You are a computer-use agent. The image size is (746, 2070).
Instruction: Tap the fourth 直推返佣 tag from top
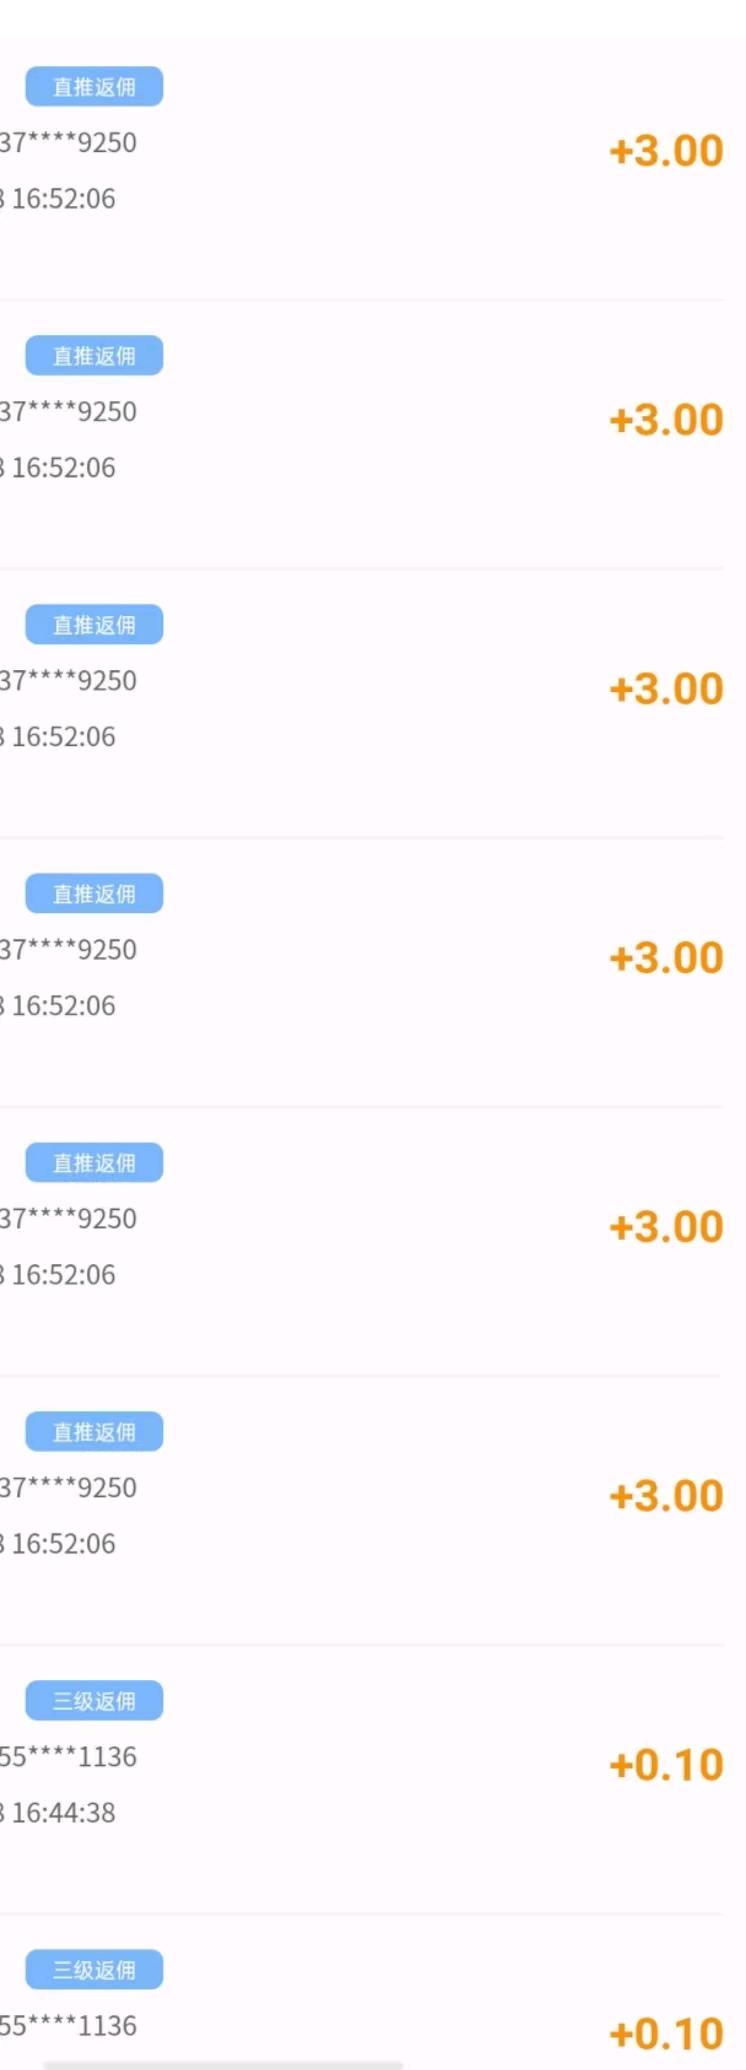(94, 894)
